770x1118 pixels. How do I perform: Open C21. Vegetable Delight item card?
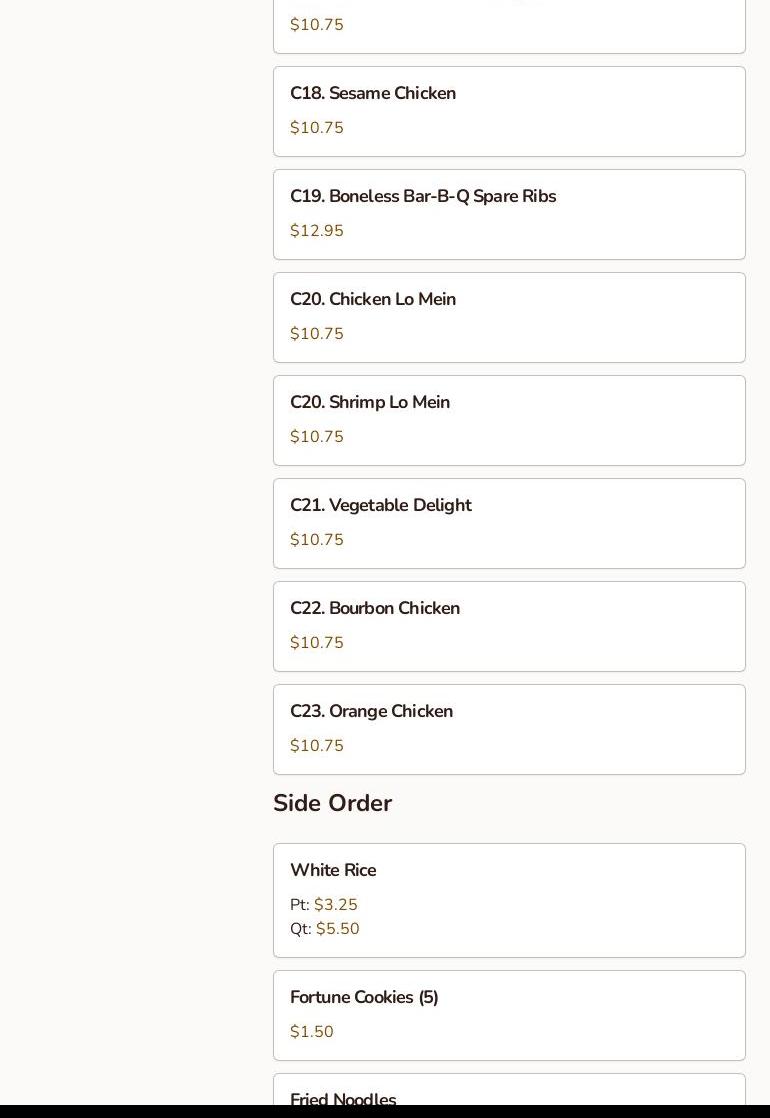click(x=509, y=523)
